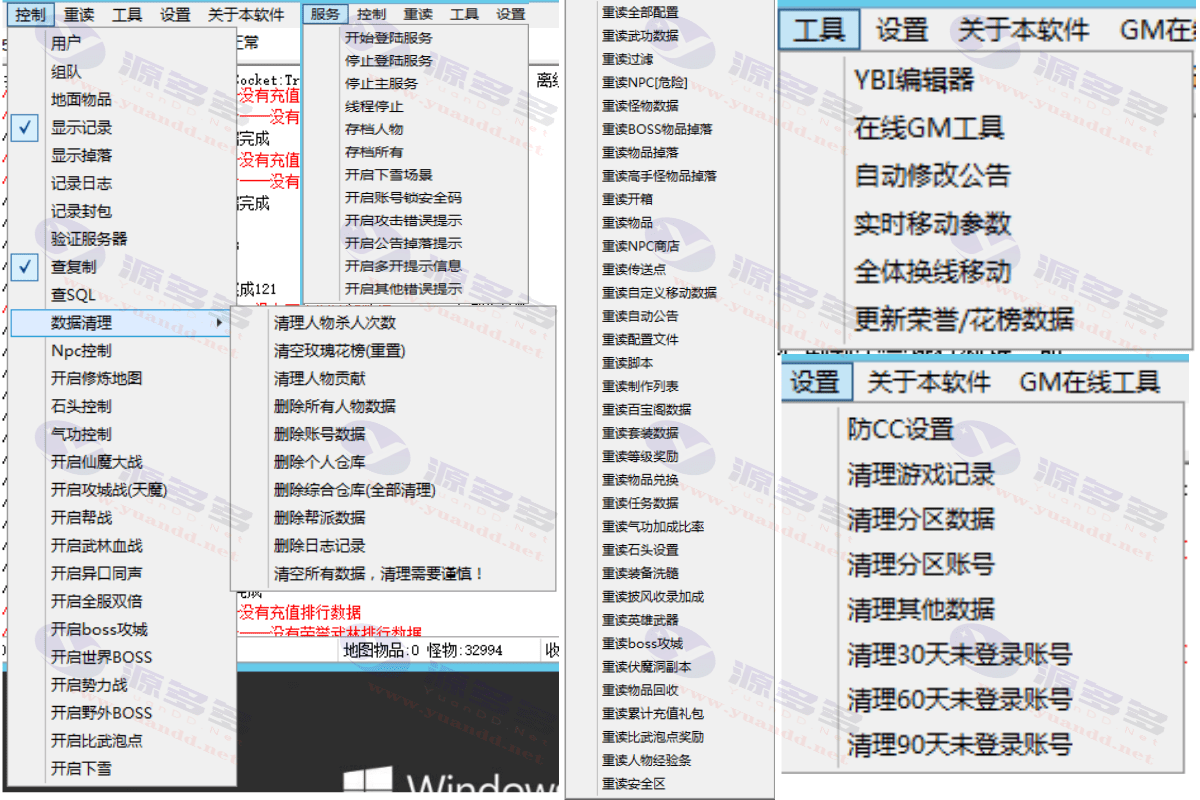Select 开启修炼地图 in the 控制 menu
The height and width of the screenshot is (800, 1200).
click(96, 378)
